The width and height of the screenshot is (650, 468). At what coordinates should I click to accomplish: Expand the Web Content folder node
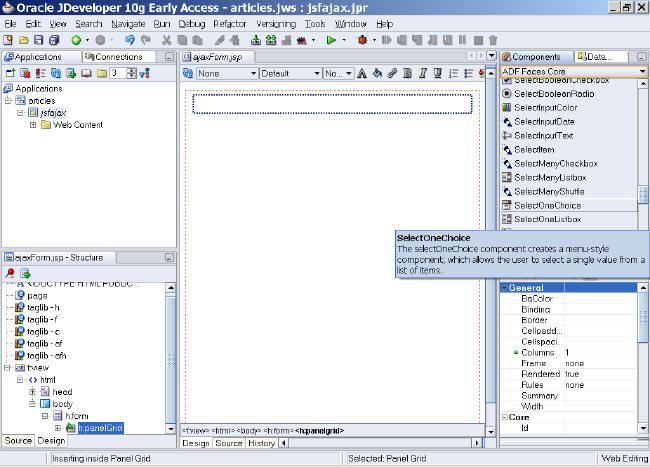click(x=33, y=125)
